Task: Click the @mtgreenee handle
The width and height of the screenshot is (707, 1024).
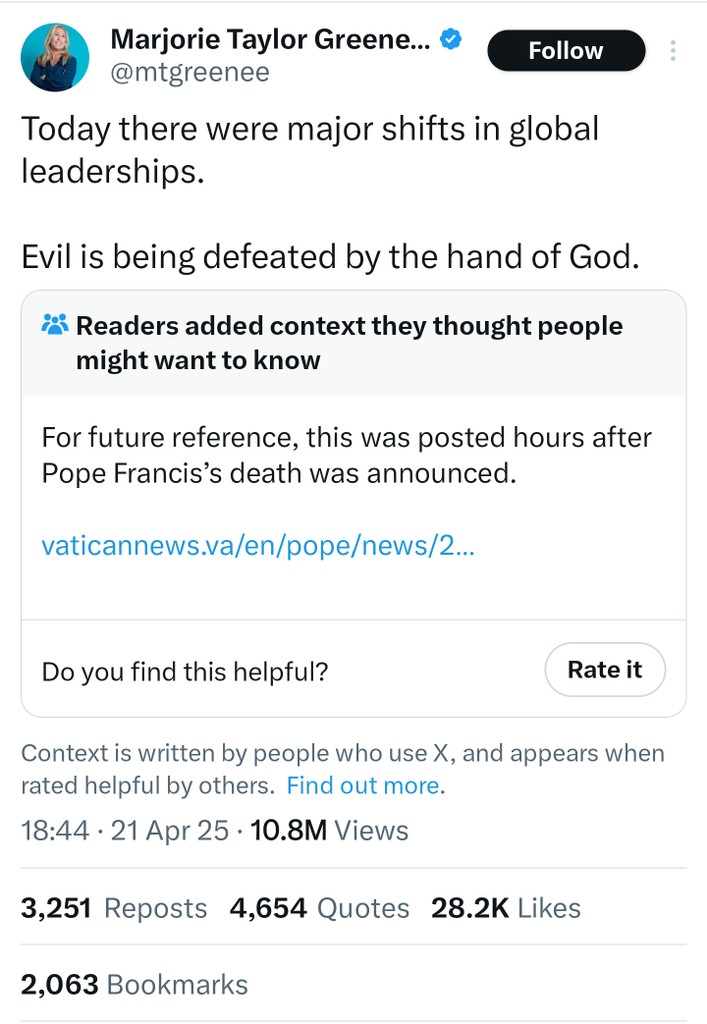Action: point(190,73)
